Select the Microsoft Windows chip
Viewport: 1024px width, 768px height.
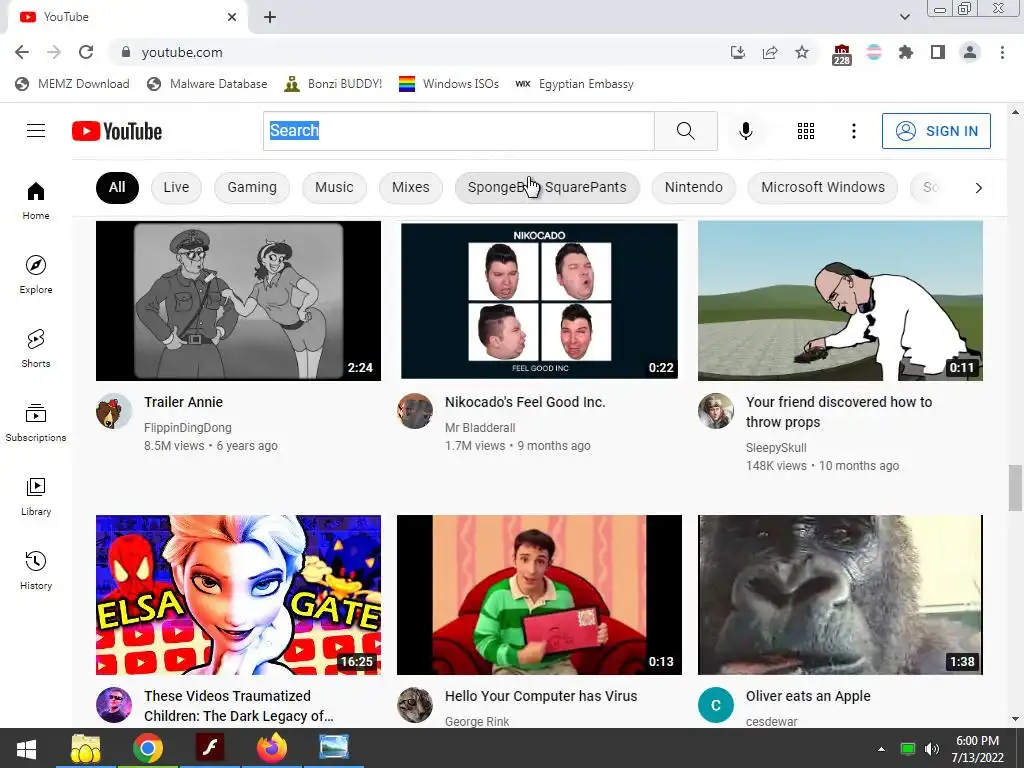pyautogui.click(x=823, y=187)
